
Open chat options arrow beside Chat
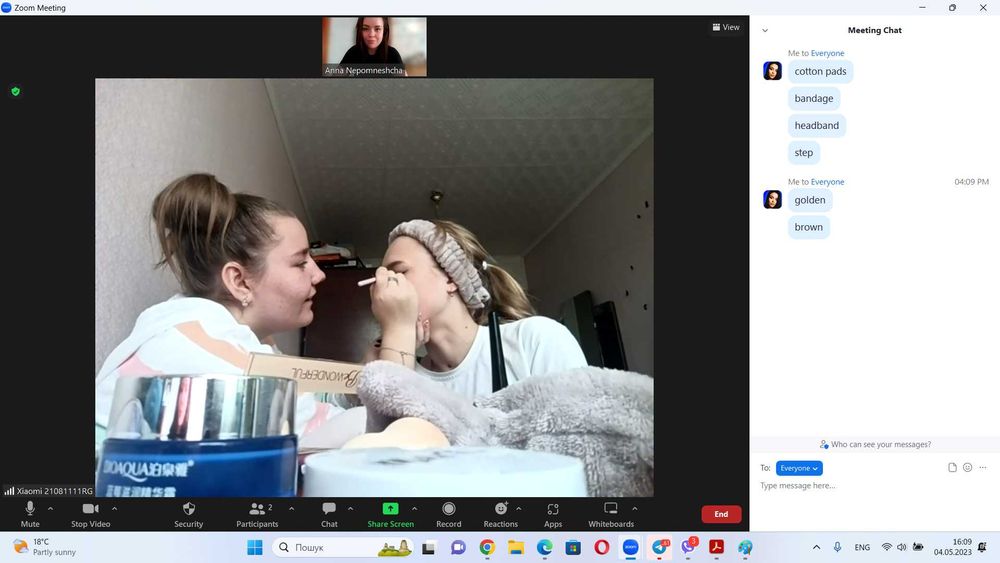[x=350, y=509]
